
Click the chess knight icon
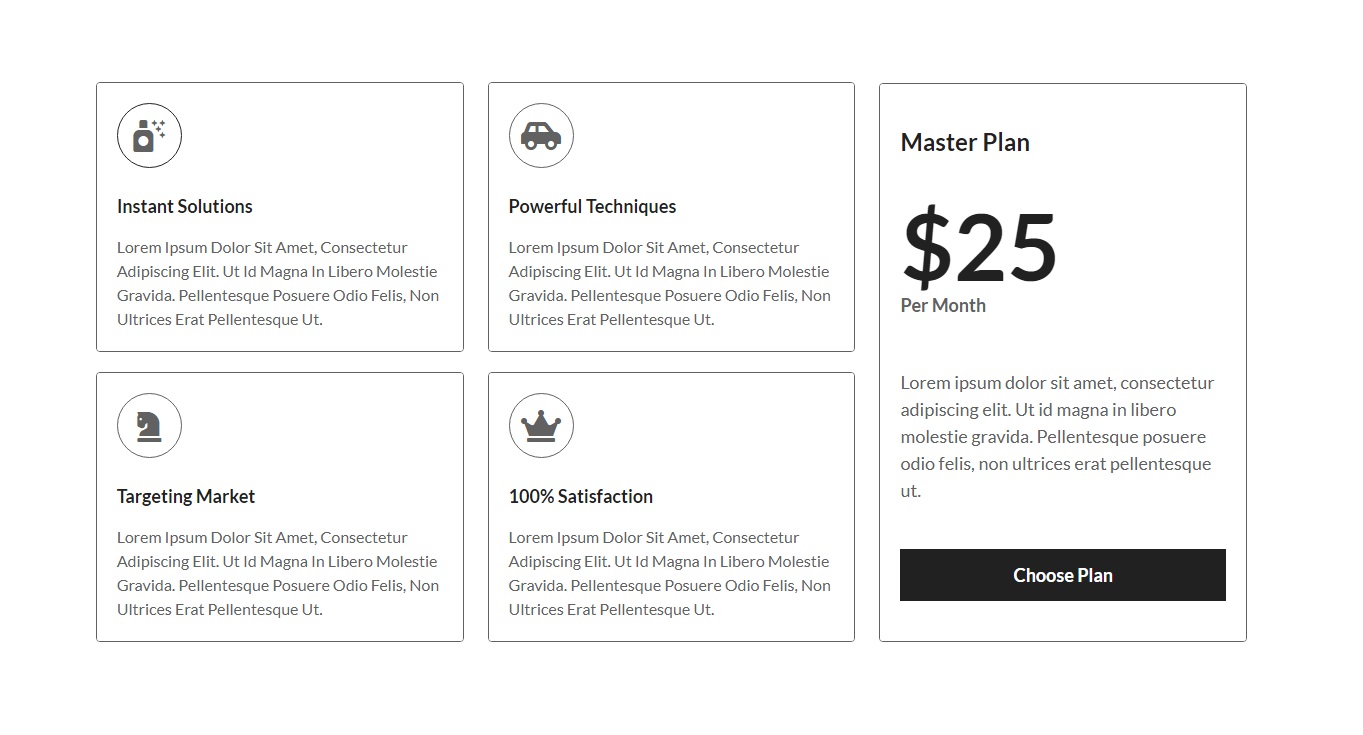tap(149, 425)
